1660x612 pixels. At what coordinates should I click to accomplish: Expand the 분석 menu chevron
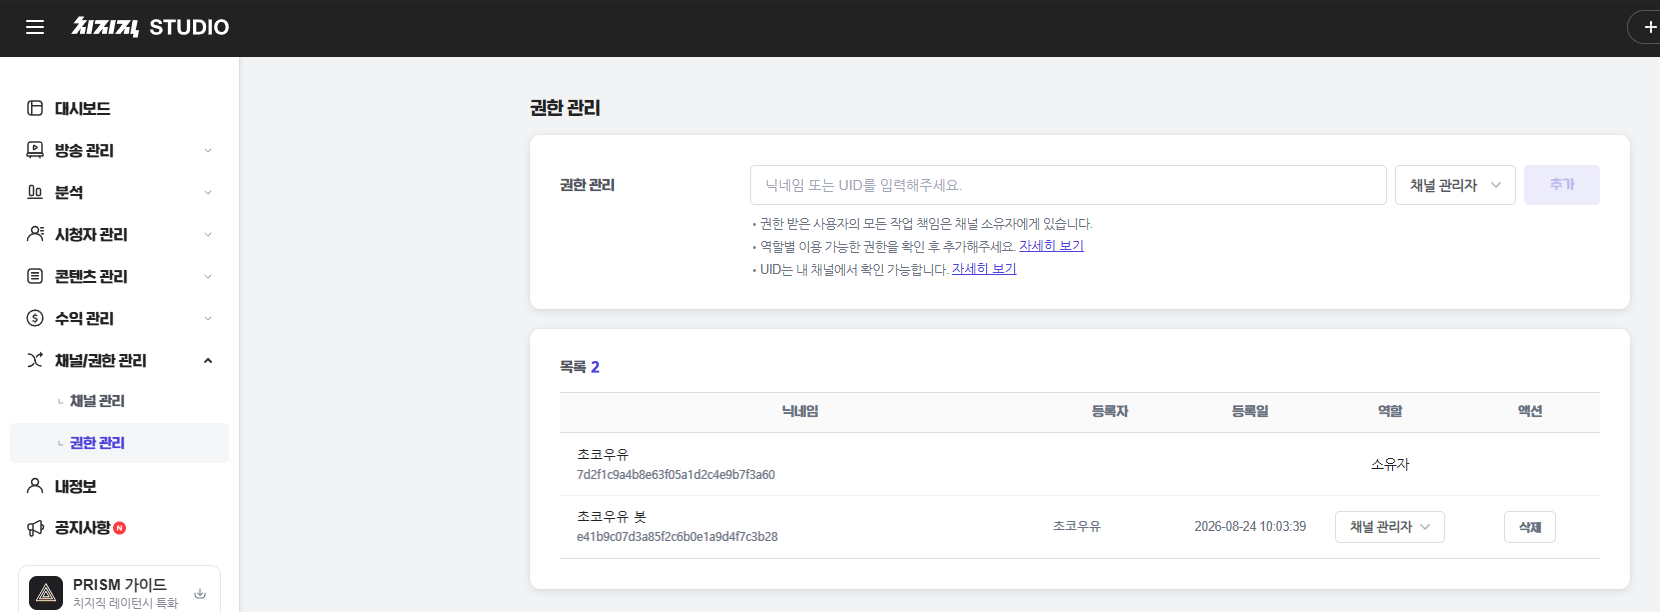point(208,192)
